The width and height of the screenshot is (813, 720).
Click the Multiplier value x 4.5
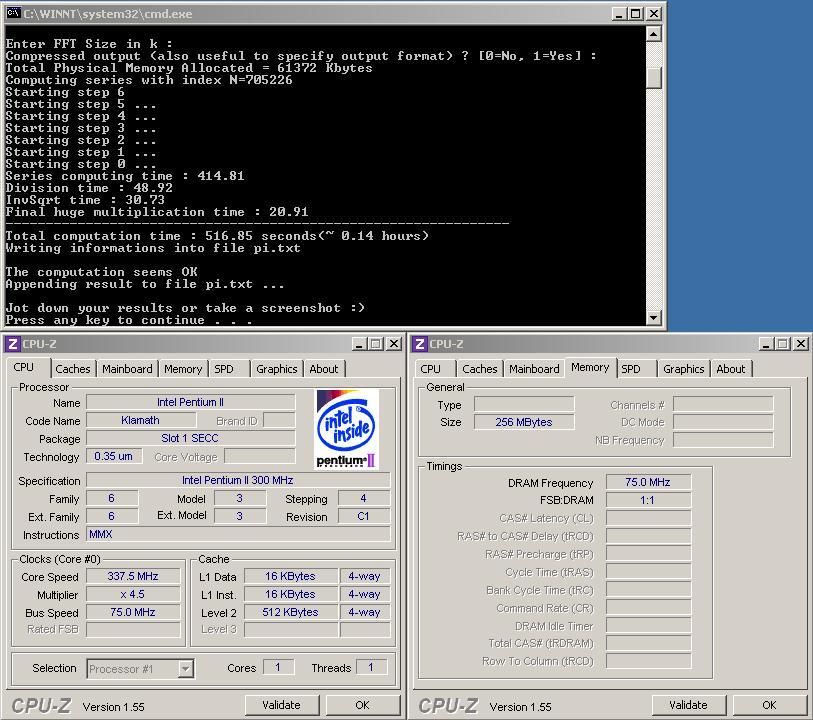133,595
